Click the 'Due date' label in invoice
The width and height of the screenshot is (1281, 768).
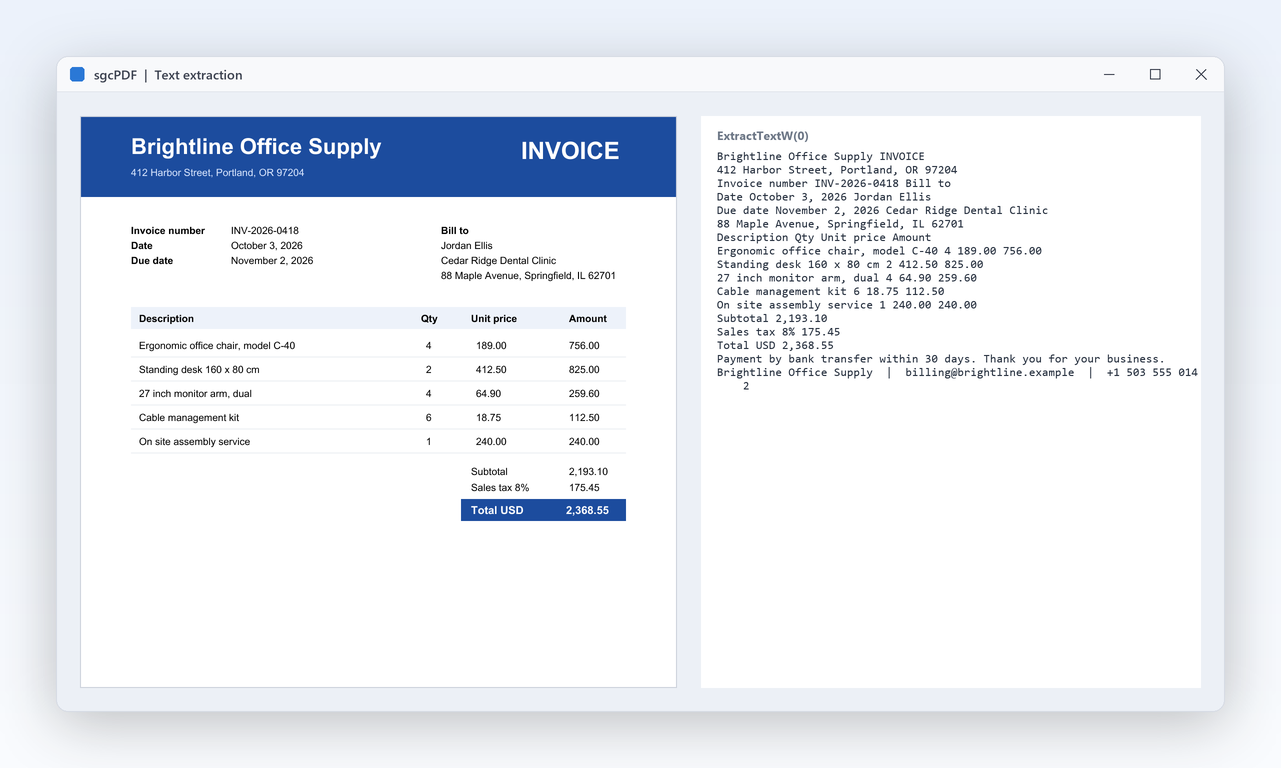point(152,261)
